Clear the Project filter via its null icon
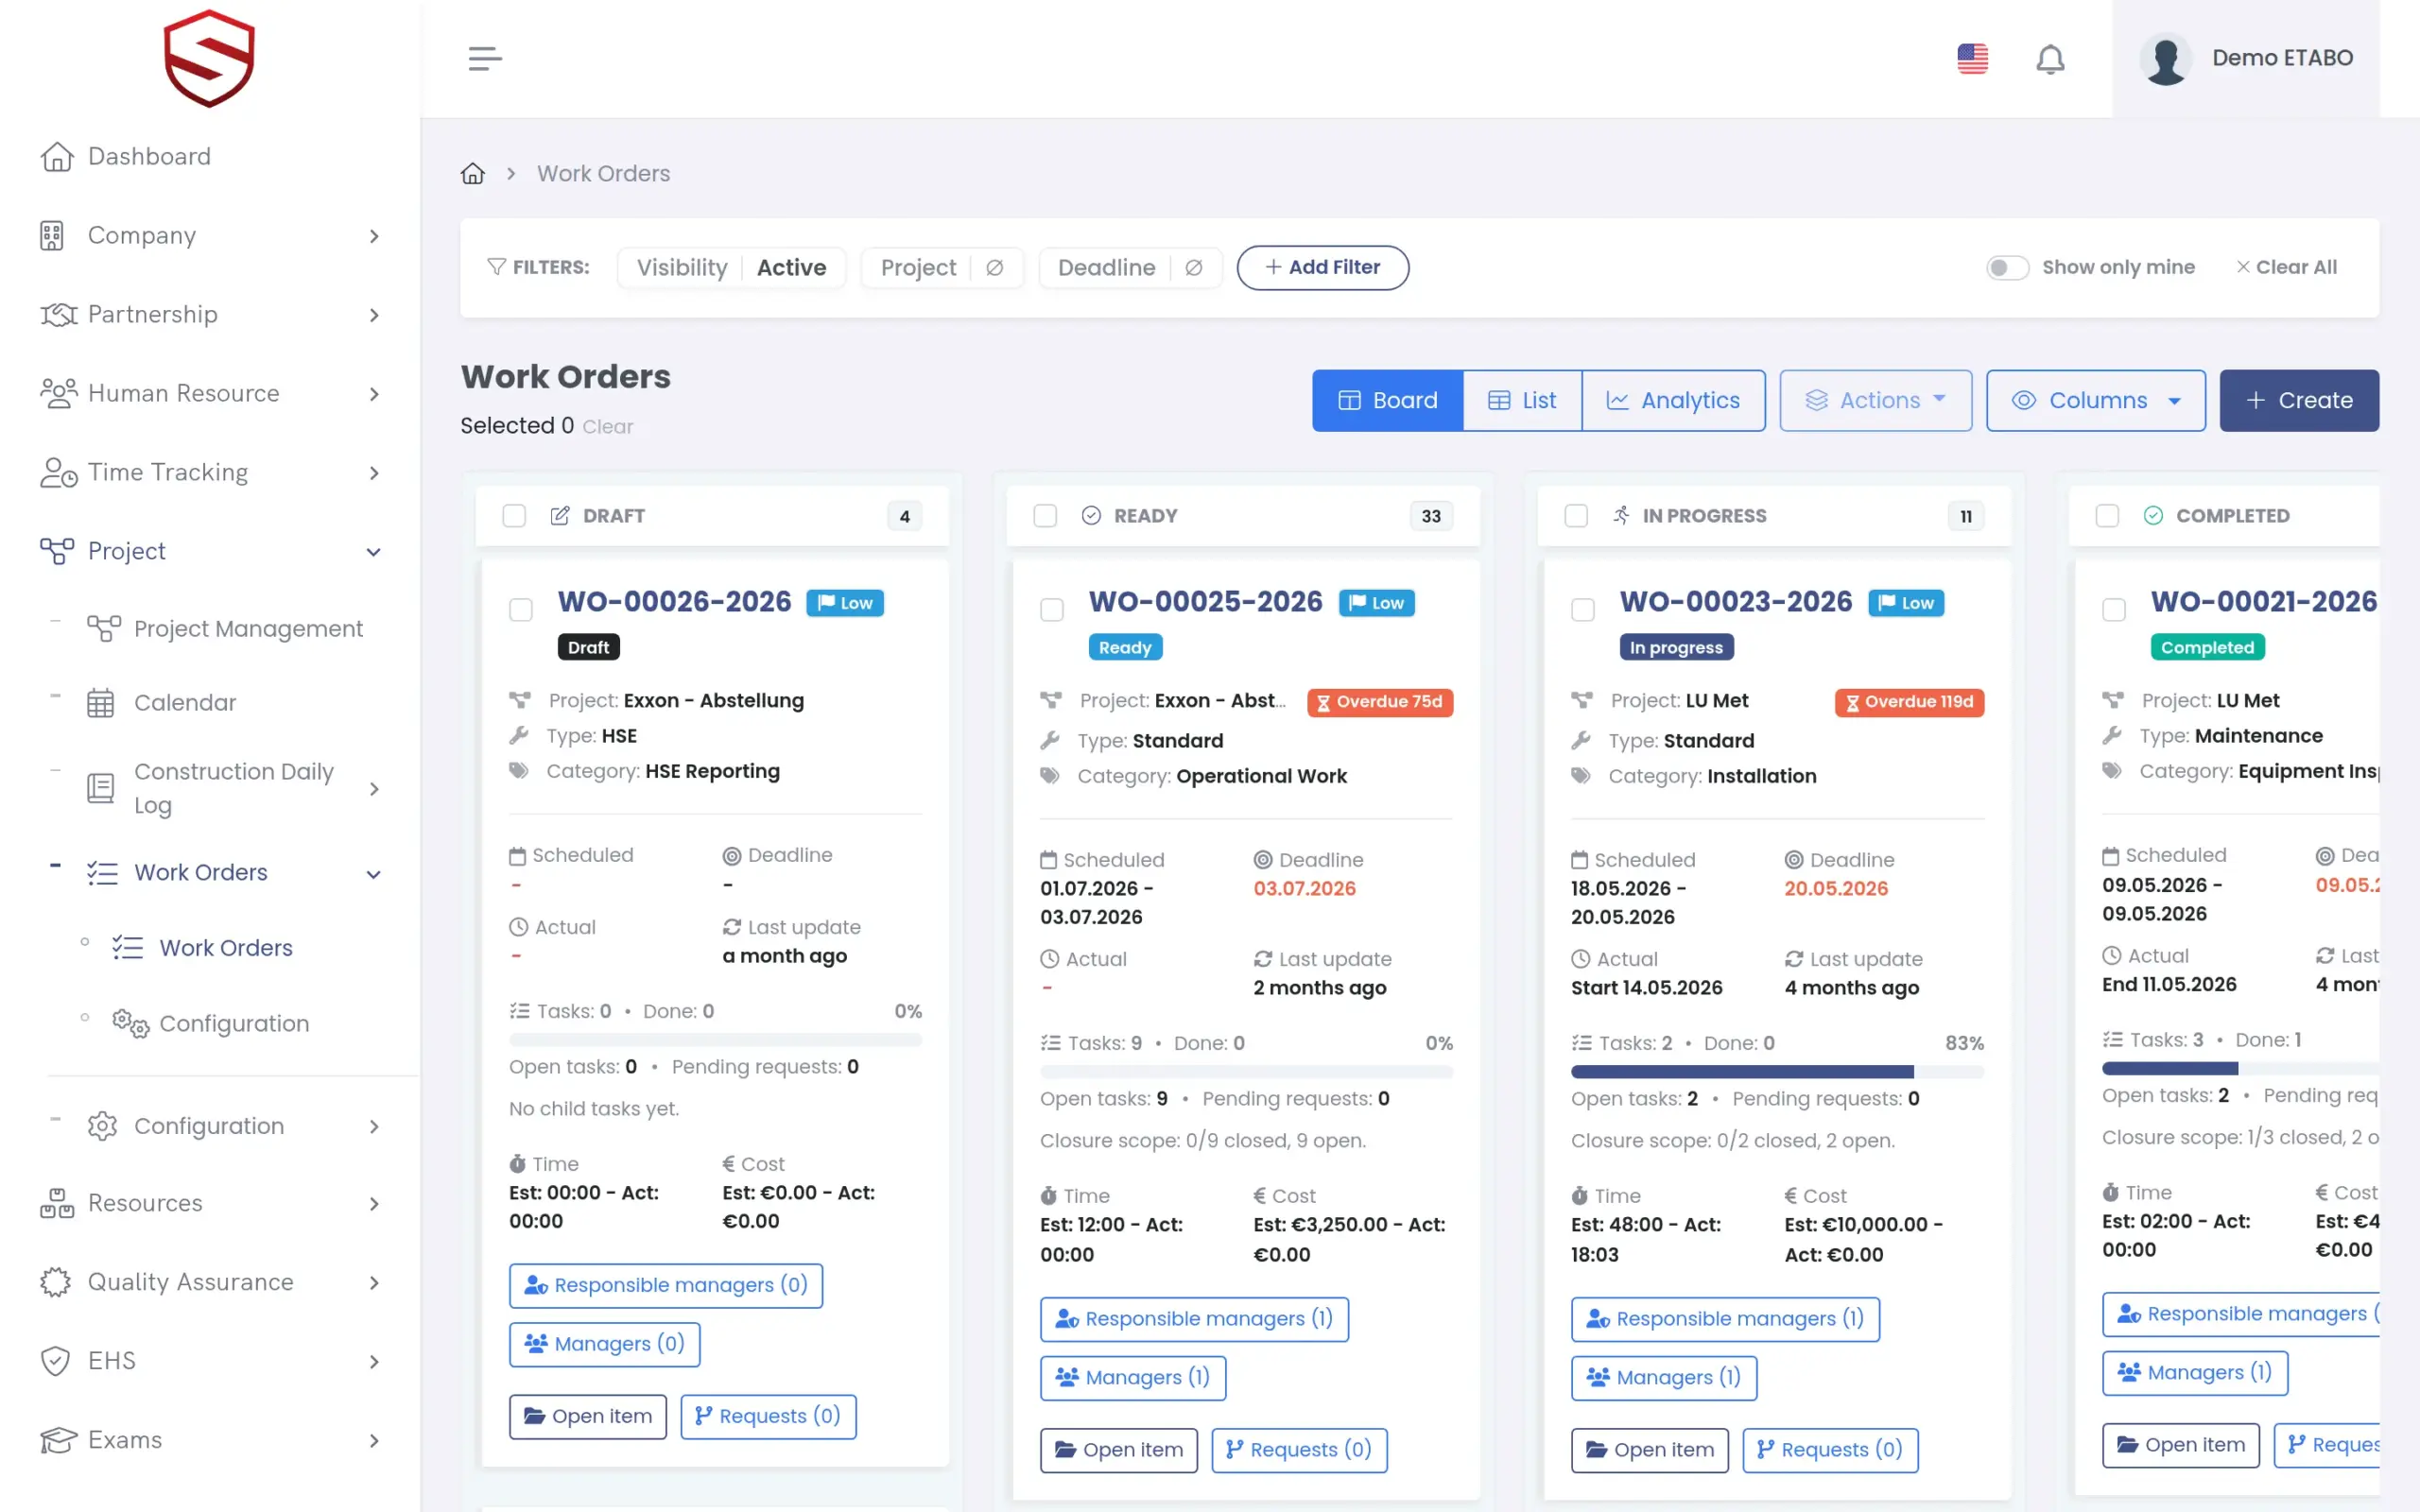This screenshot has height=1512, width=2420. click(x=994, y=268)
